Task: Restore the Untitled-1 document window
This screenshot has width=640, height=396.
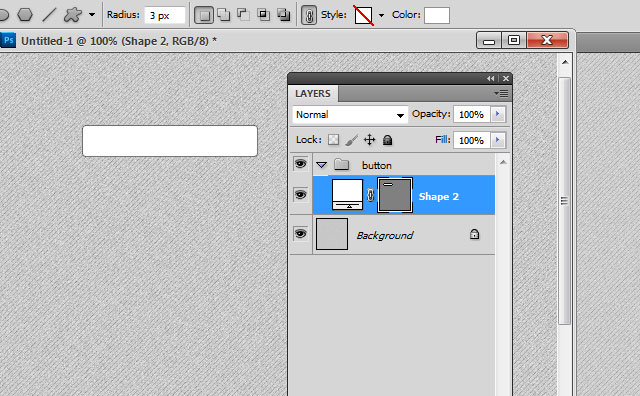Action: tap(514, 40)
